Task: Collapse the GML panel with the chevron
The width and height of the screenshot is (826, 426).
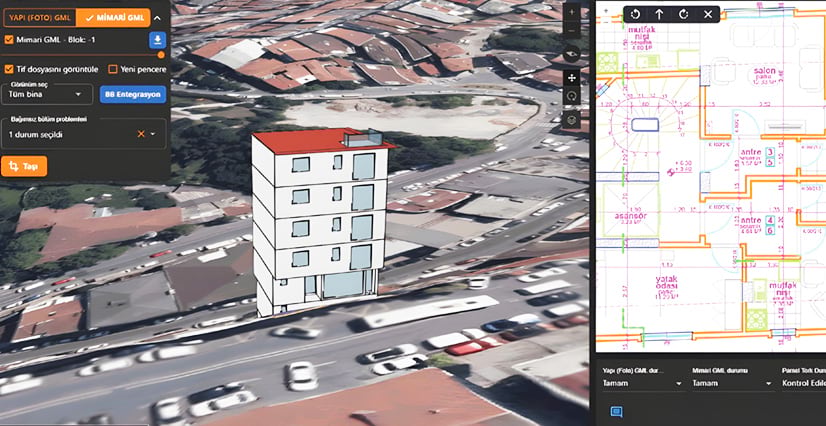Action: 158,18
